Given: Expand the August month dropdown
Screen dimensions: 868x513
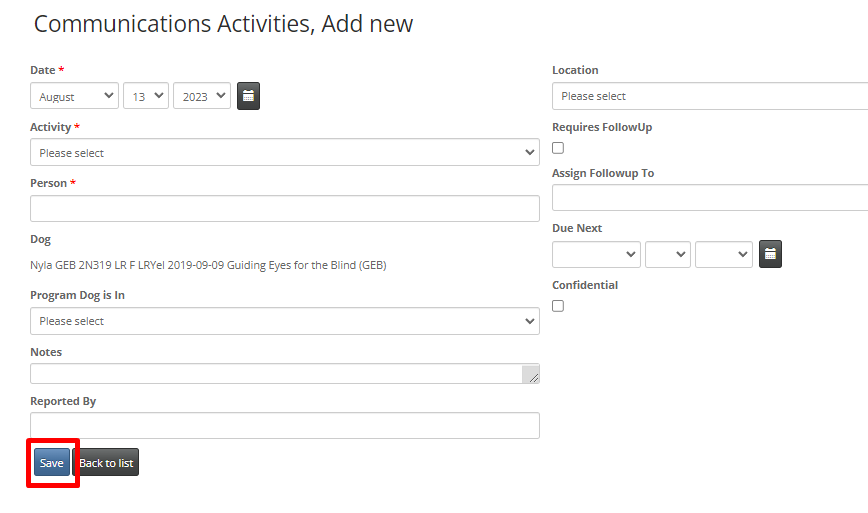Looking at the screenshot, I should [x=74, y=96].
